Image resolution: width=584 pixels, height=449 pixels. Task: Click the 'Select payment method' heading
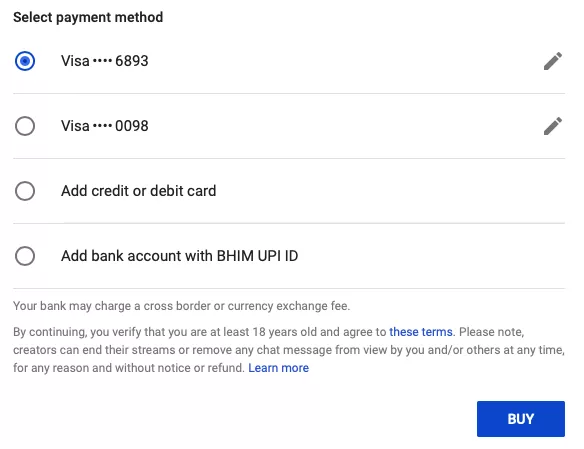point(88,17)
